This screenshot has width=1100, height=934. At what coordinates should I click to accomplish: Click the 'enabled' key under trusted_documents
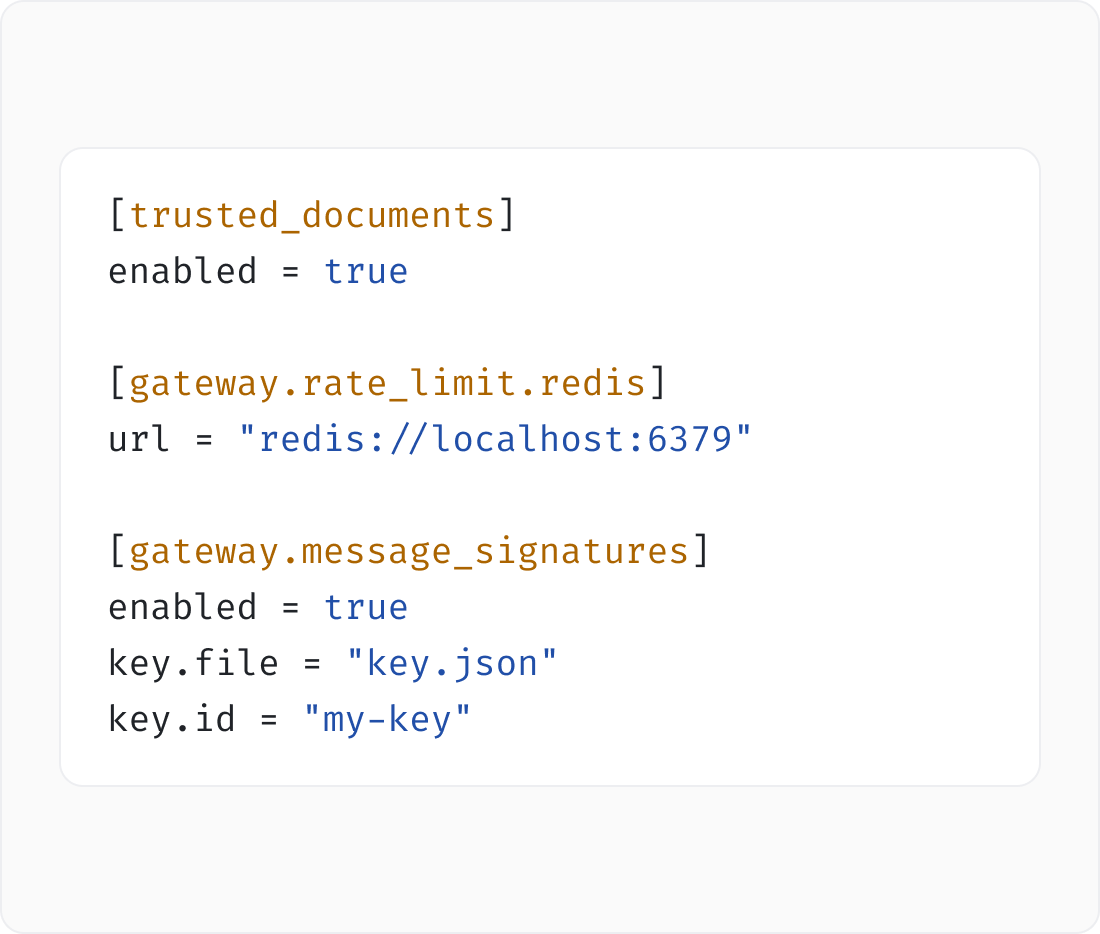click(182, 271)
